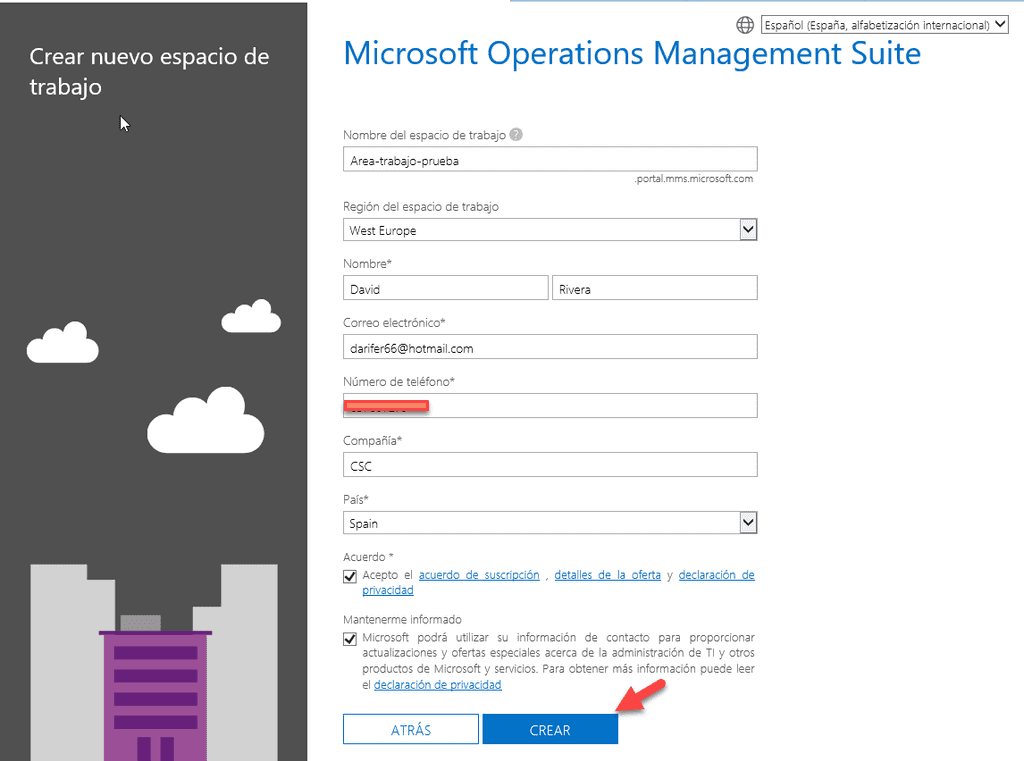Viewport: 1024px width, 761px height.
Task: Click the workspace name input field
Action: (x=549, y=159)
